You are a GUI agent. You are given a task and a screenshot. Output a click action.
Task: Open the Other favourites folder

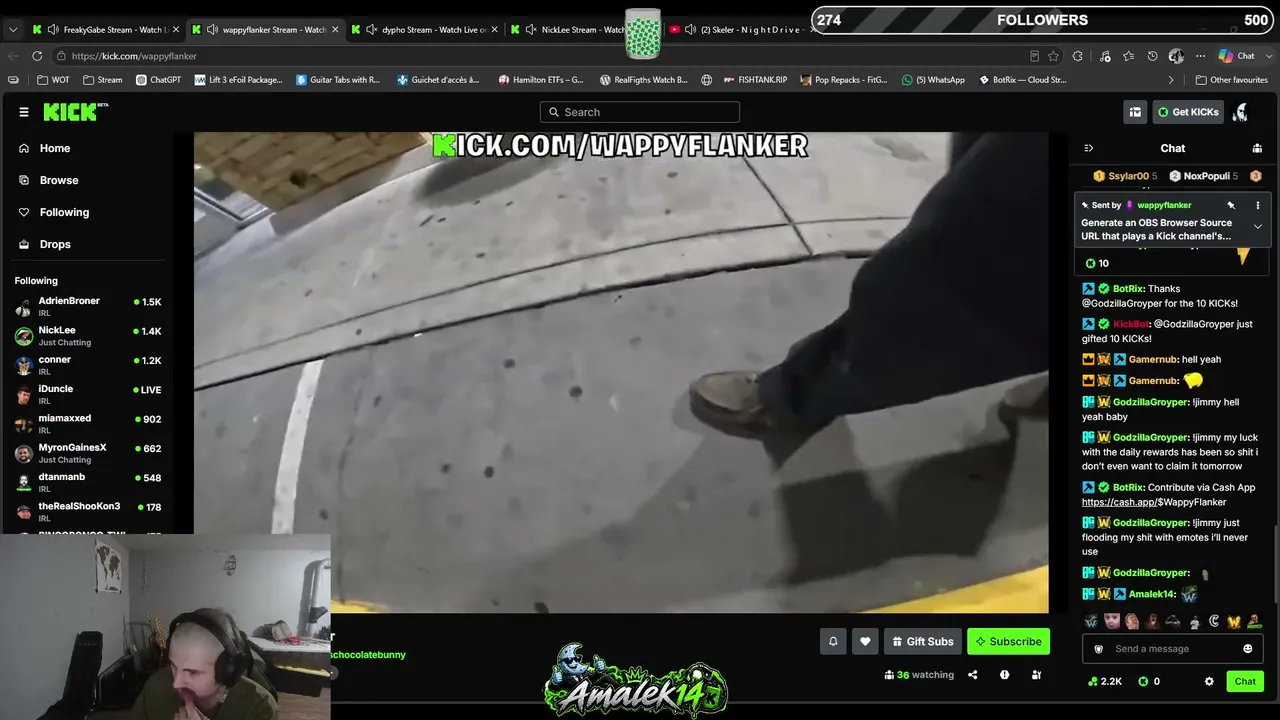[1231, 80]
